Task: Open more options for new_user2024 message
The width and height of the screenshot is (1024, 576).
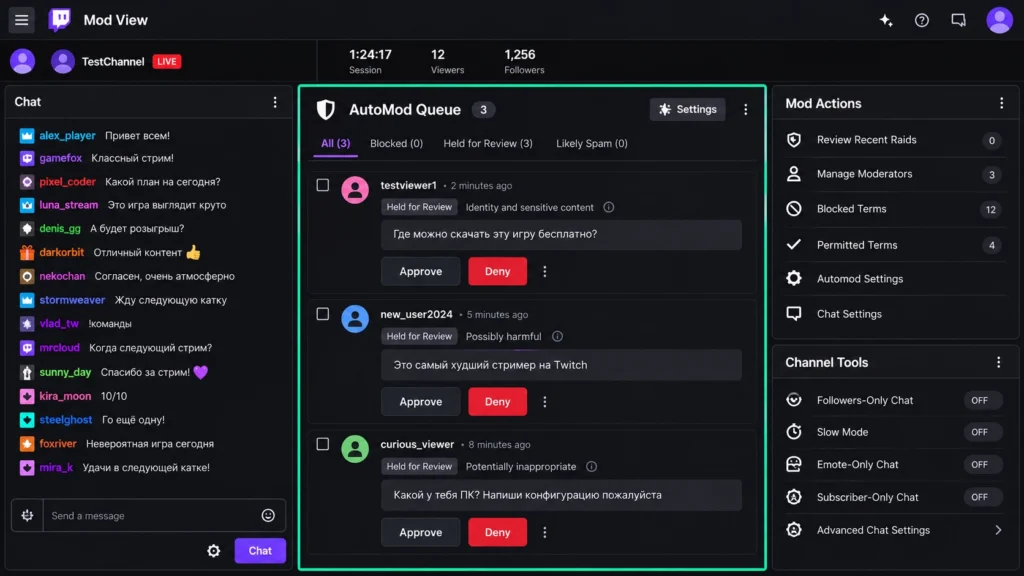Action: pos(545,402)
